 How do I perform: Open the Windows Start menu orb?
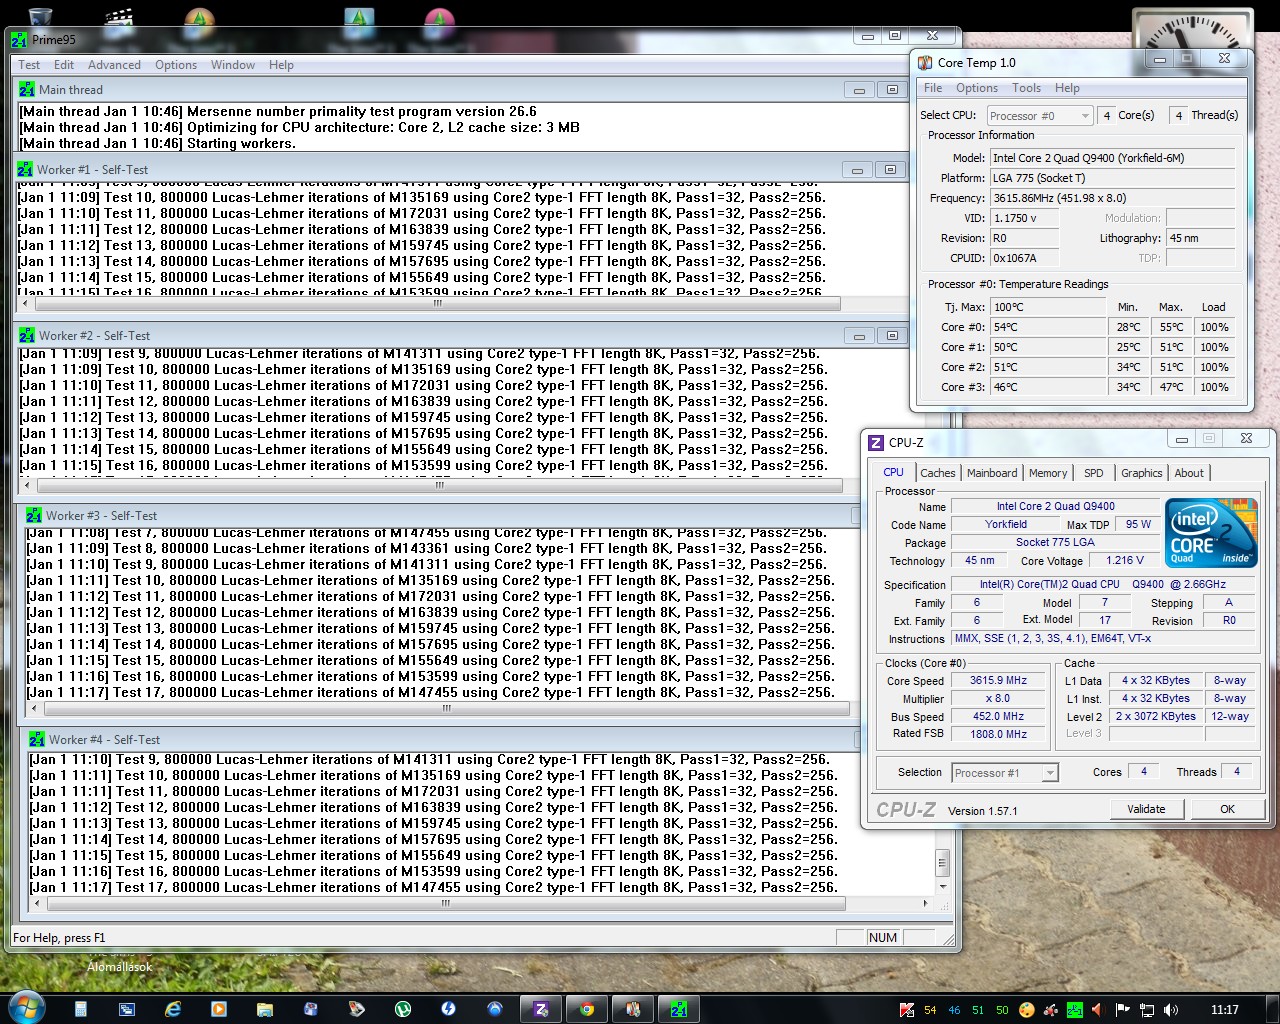pos(26,1008)
